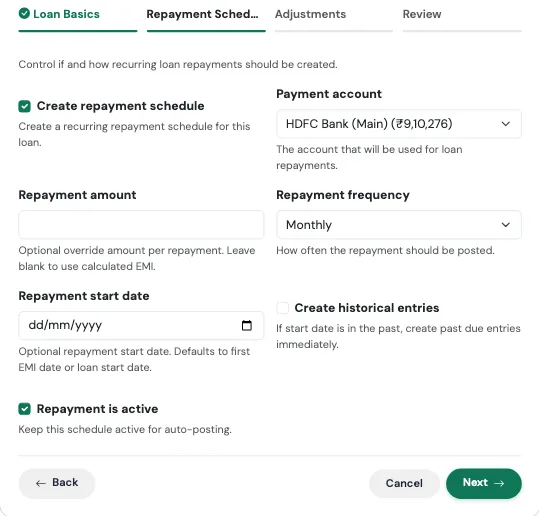The height and width of the screenshot is (516, 539).
Task: Click 'Keep this schedule active for auto-posting.' text
Action: 125,430
